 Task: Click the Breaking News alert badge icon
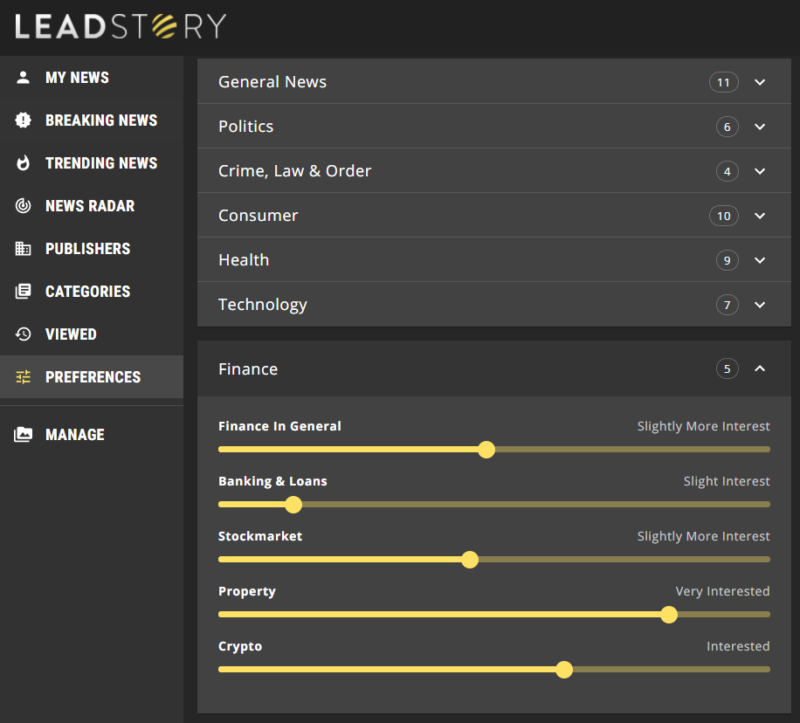point(24,121)
